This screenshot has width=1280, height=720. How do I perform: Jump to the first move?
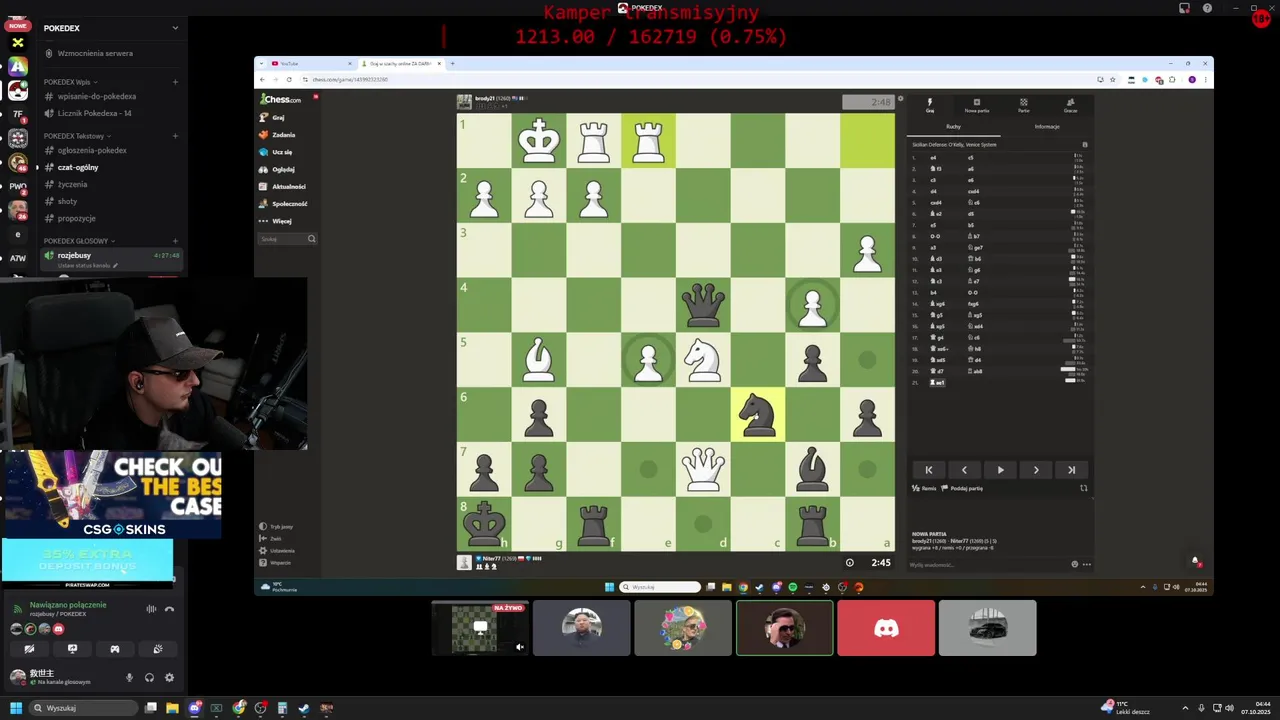[928, 470]
